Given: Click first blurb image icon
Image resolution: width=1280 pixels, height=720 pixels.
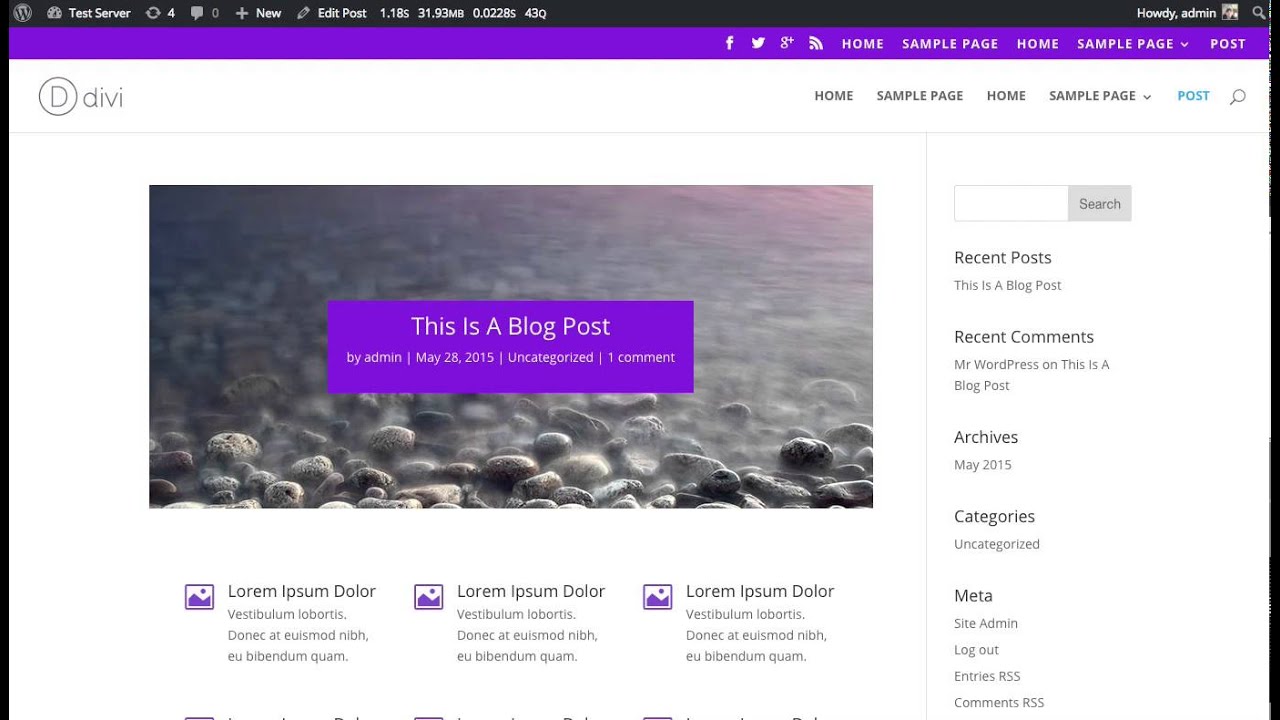Looking at the screenshot, I should tap(199, 597).
